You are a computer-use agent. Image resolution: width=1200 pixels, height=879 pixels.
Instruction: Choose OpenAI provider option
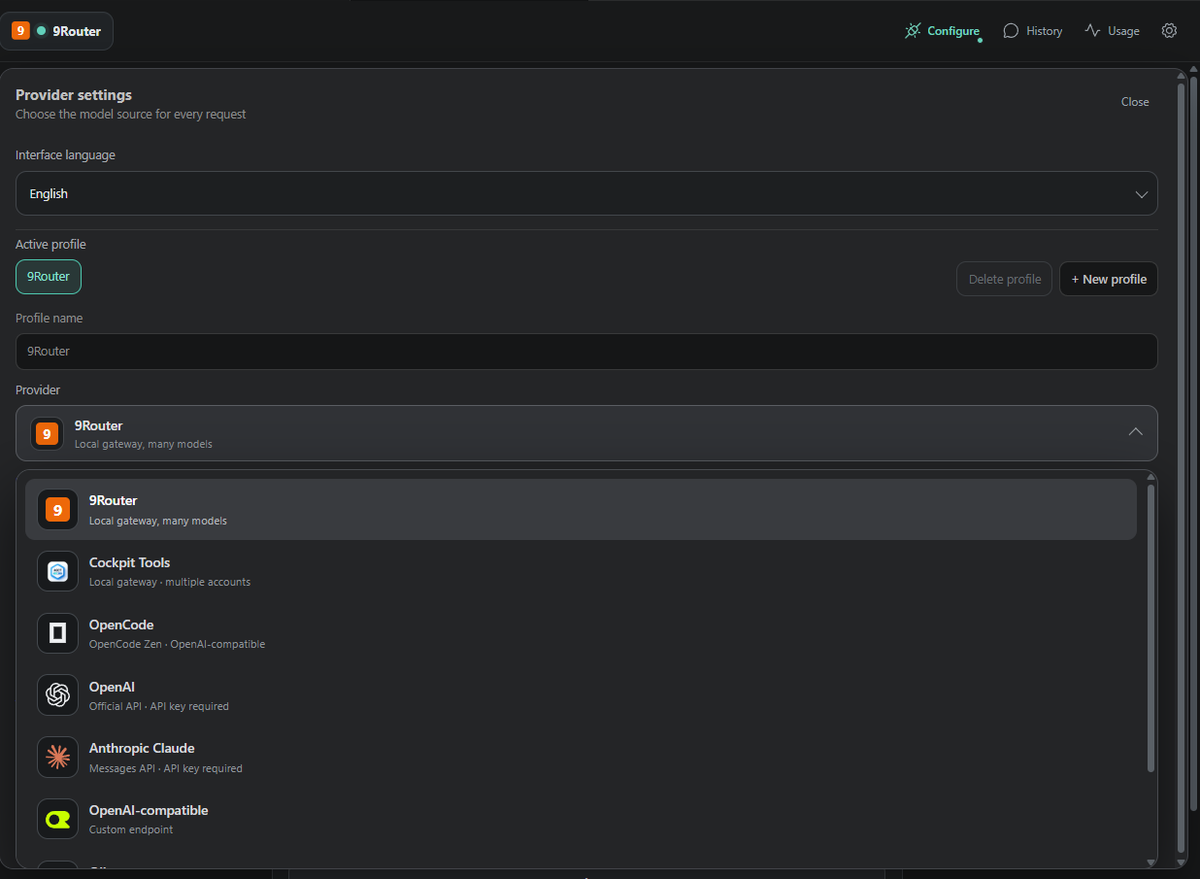581,696
